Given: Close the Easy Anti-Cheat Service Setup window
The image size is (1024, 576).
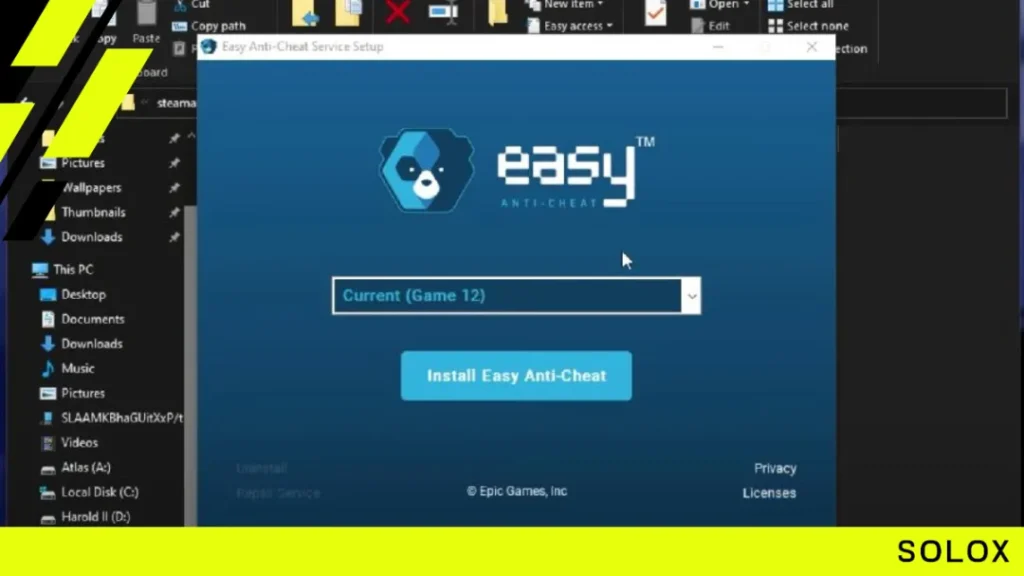Looking at the screenshot, I should tap(812, 46).
